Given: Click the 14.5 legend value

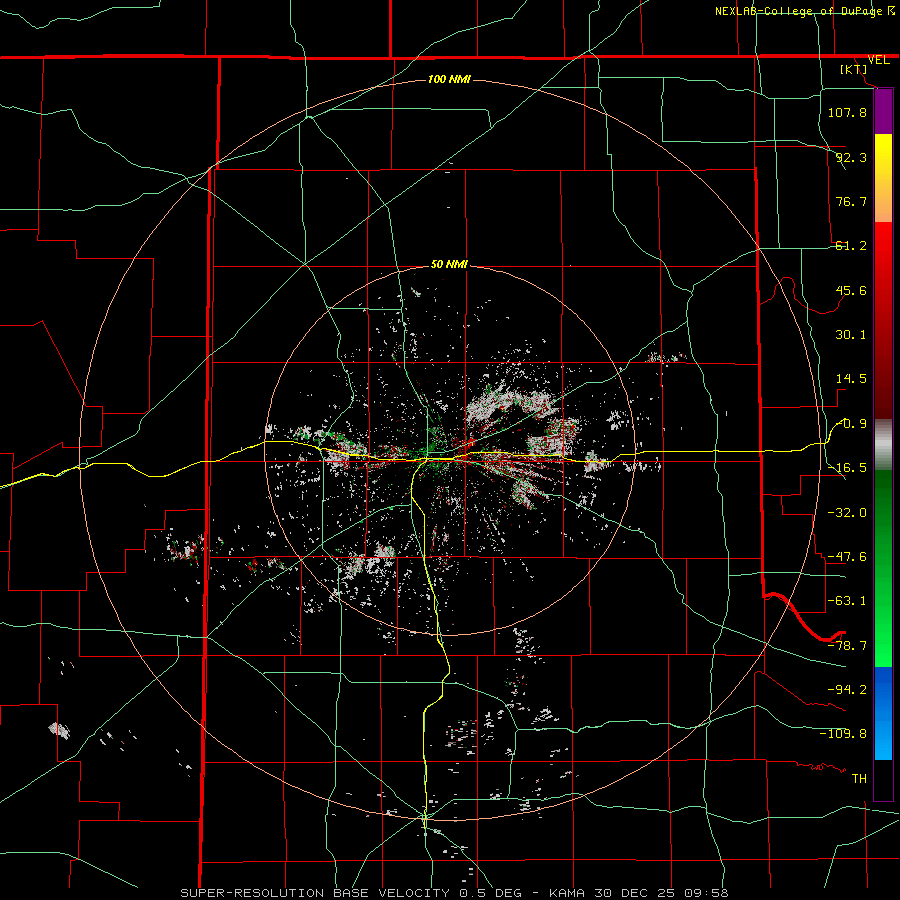Looking at the screenshot, I should click(x=851, y=379).
